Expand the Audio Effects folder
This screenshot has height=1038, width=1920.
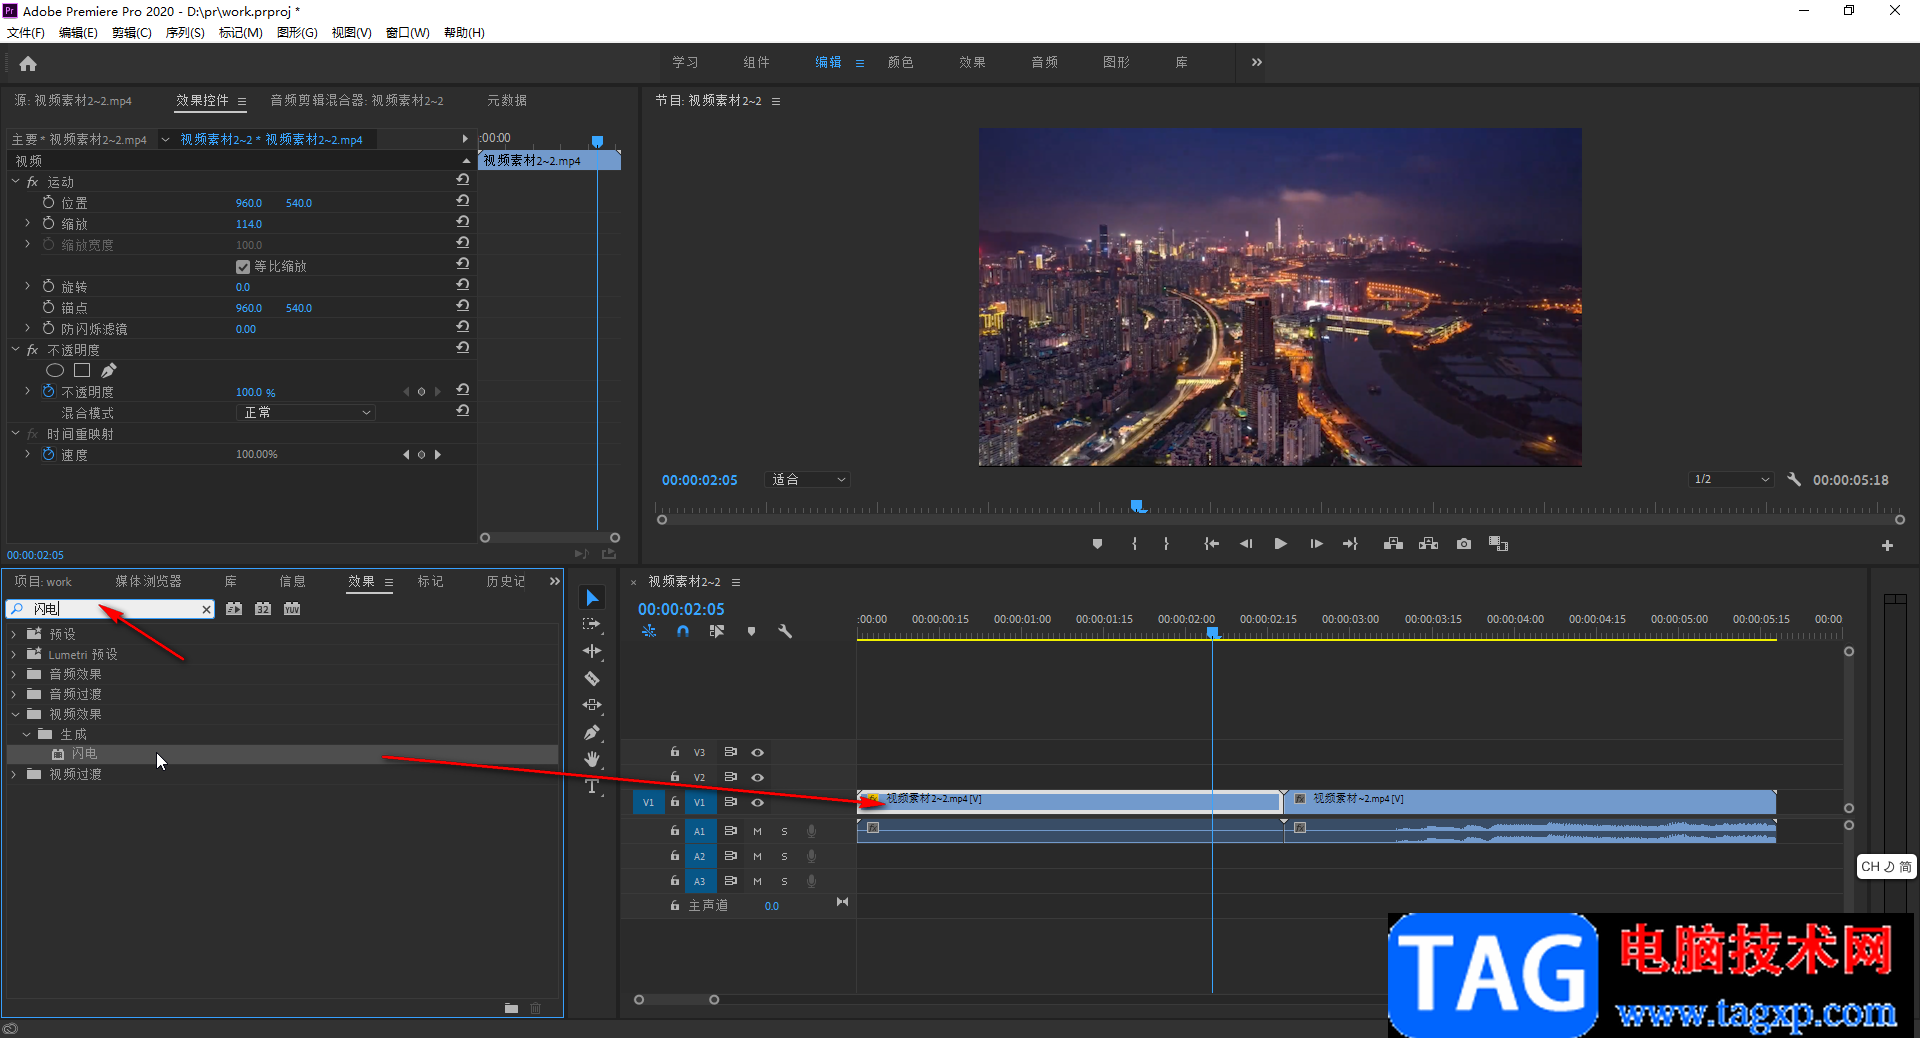tap(14, 674)
